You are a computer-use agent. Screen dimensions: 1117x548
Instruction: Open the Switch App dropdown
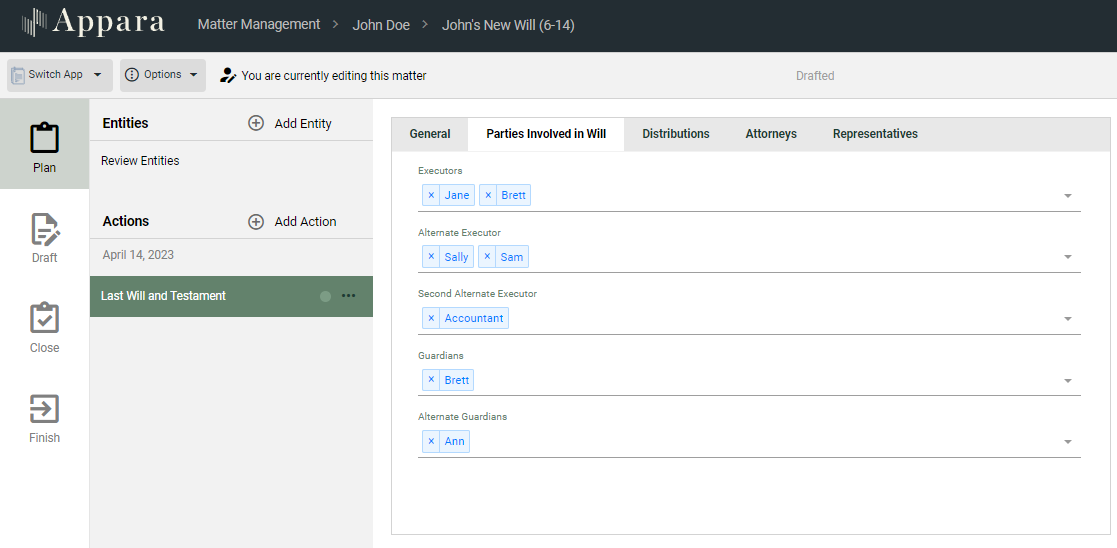point(59,75)
